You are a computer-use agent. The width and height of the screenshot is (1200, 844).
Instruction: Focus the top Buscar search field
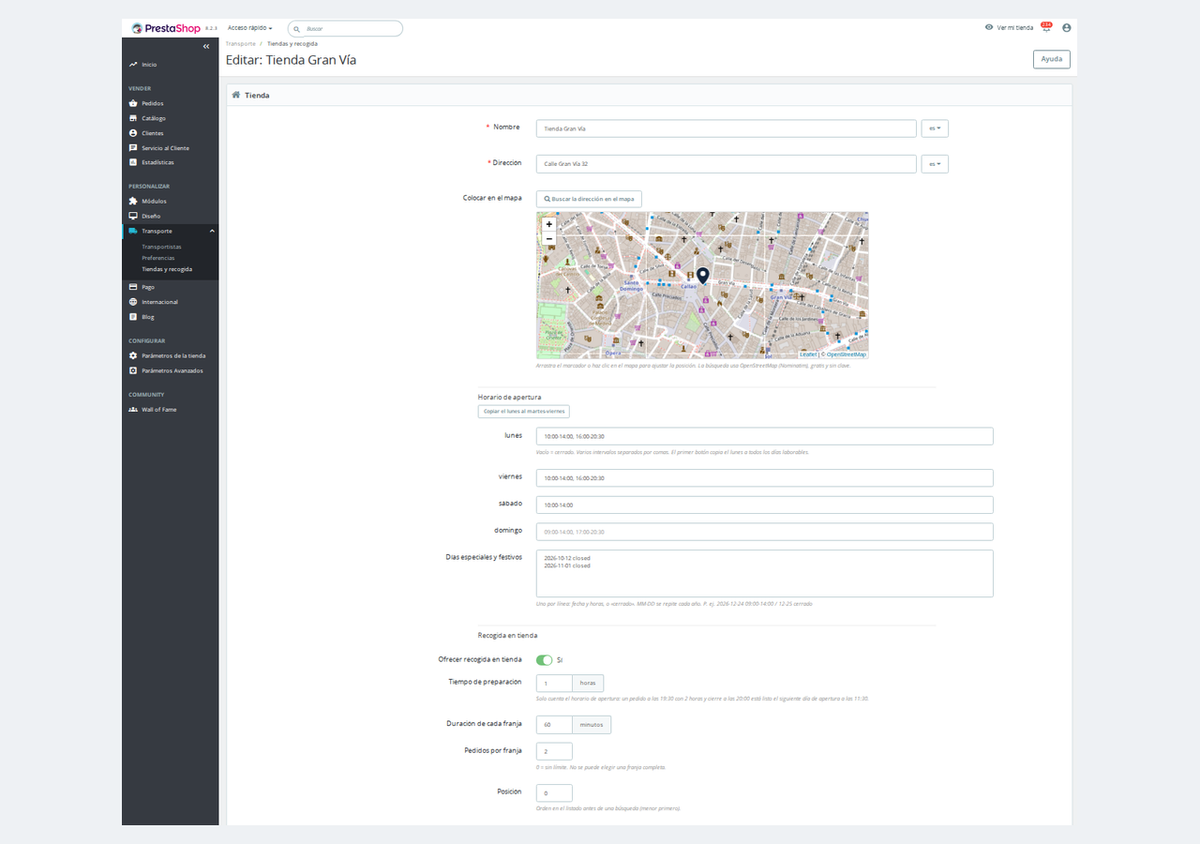[x=345, y=29]
